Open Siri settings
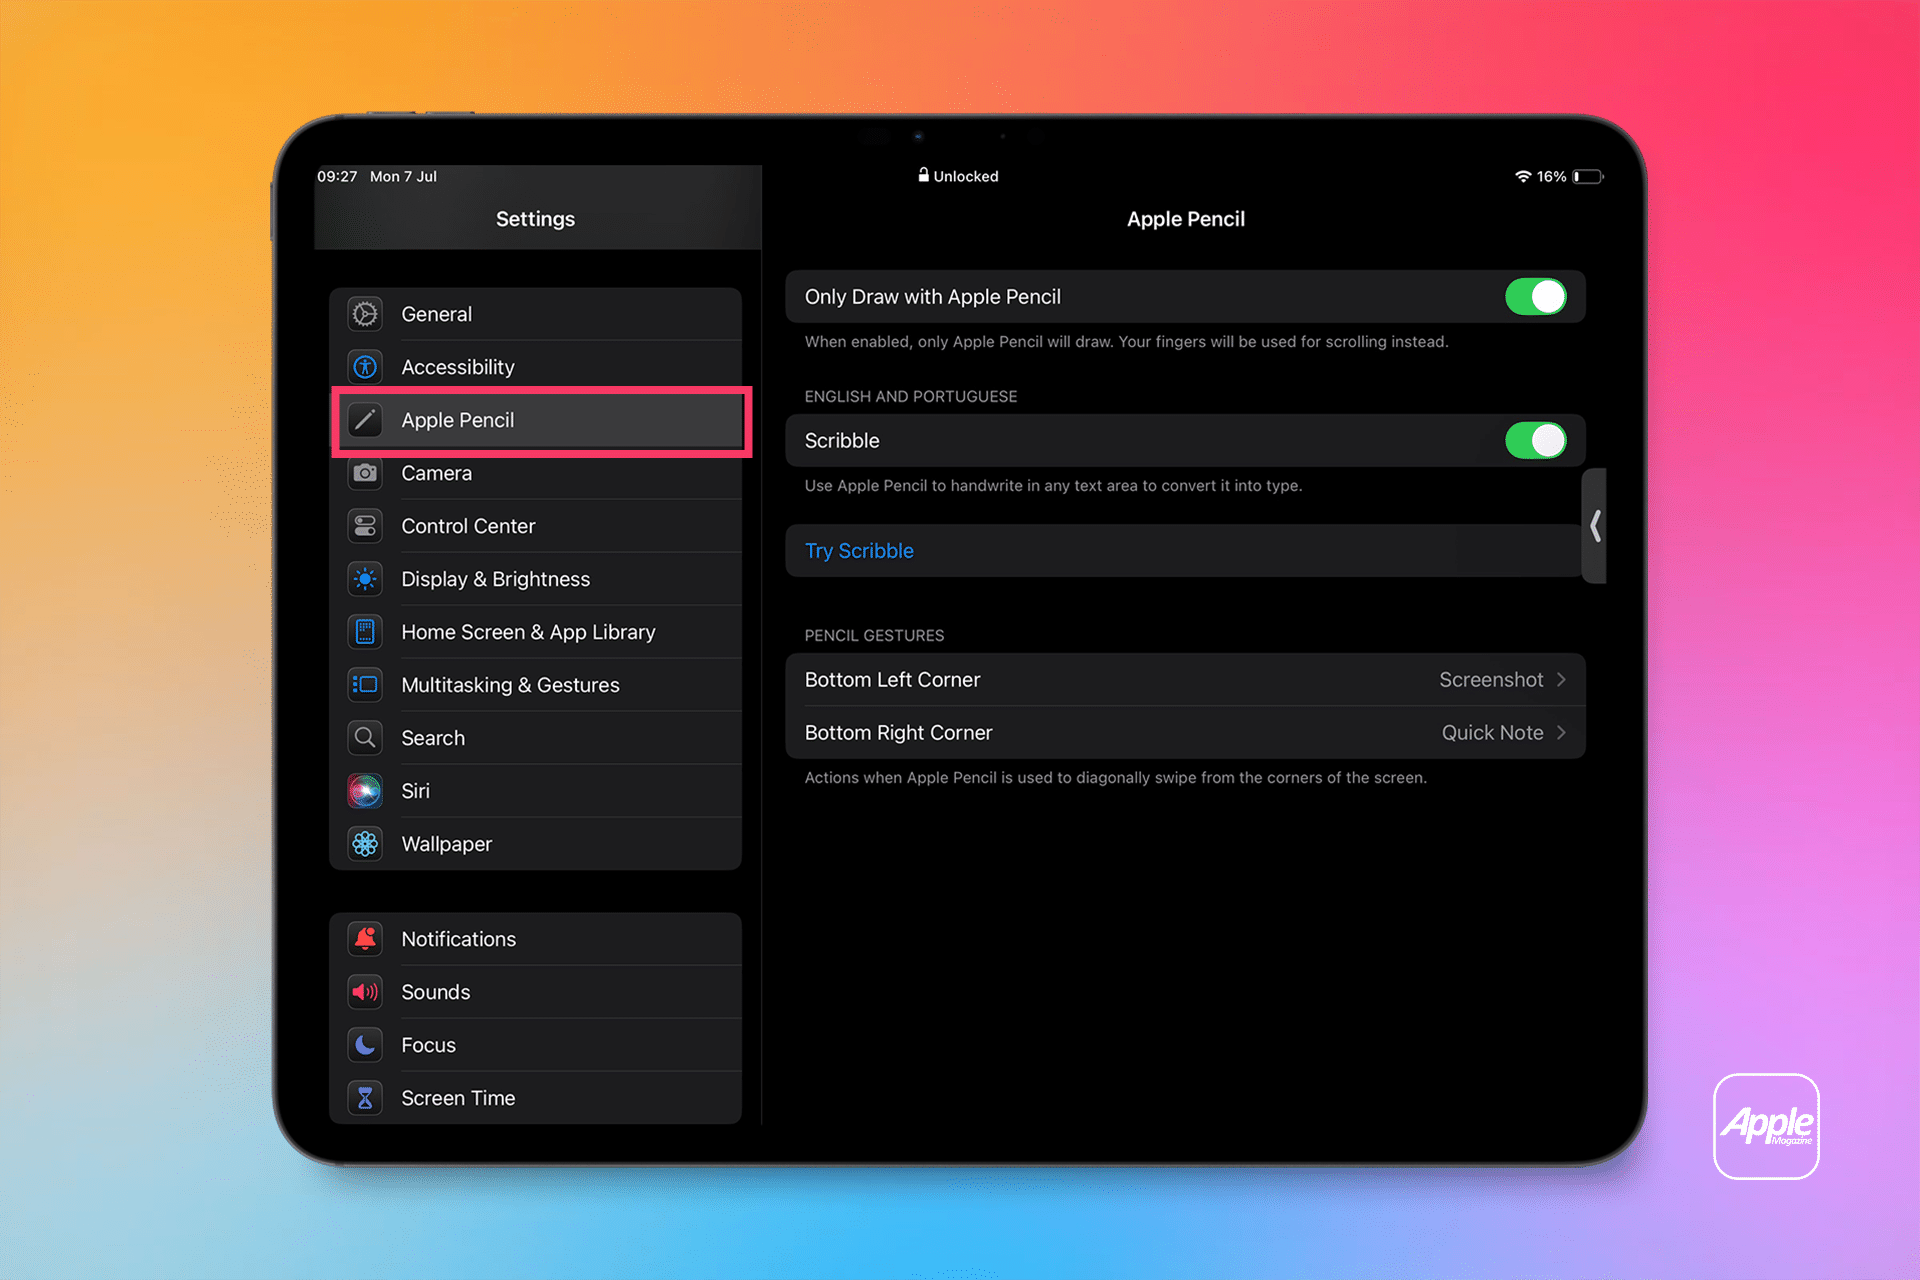 (x=536, y=791)
